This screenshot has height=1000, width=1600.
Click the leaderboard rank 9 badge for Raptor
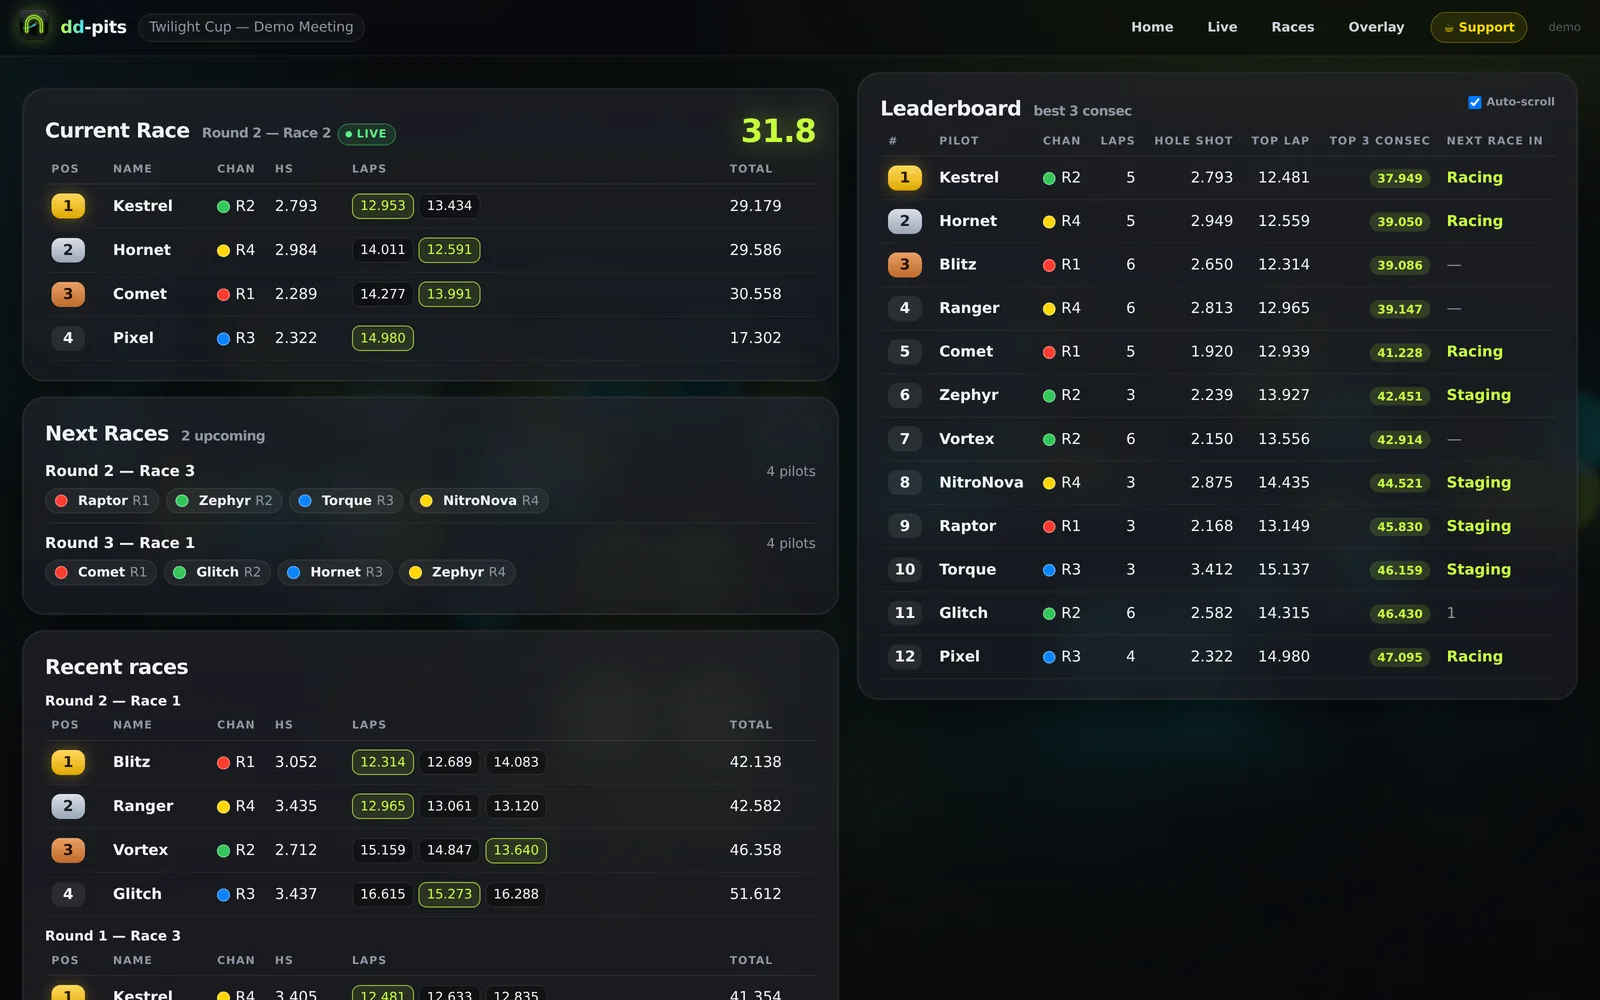905,526
